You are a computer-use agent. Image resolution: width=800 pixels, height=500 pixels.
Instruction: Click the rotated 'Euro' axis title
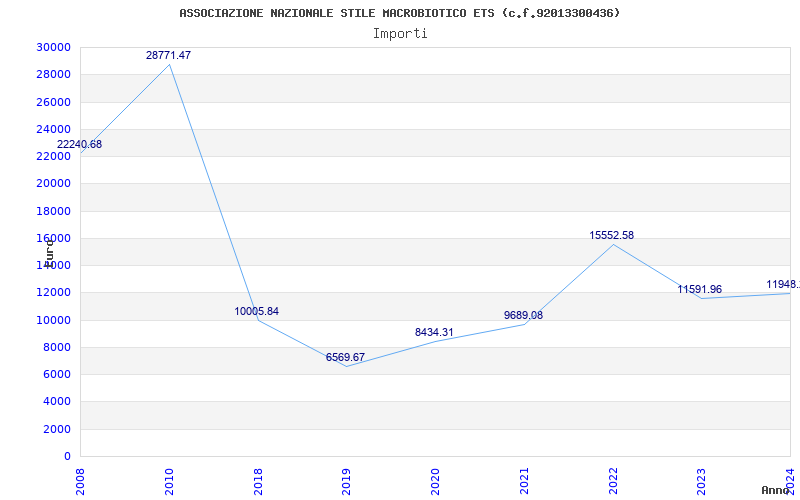coord(49,253)
